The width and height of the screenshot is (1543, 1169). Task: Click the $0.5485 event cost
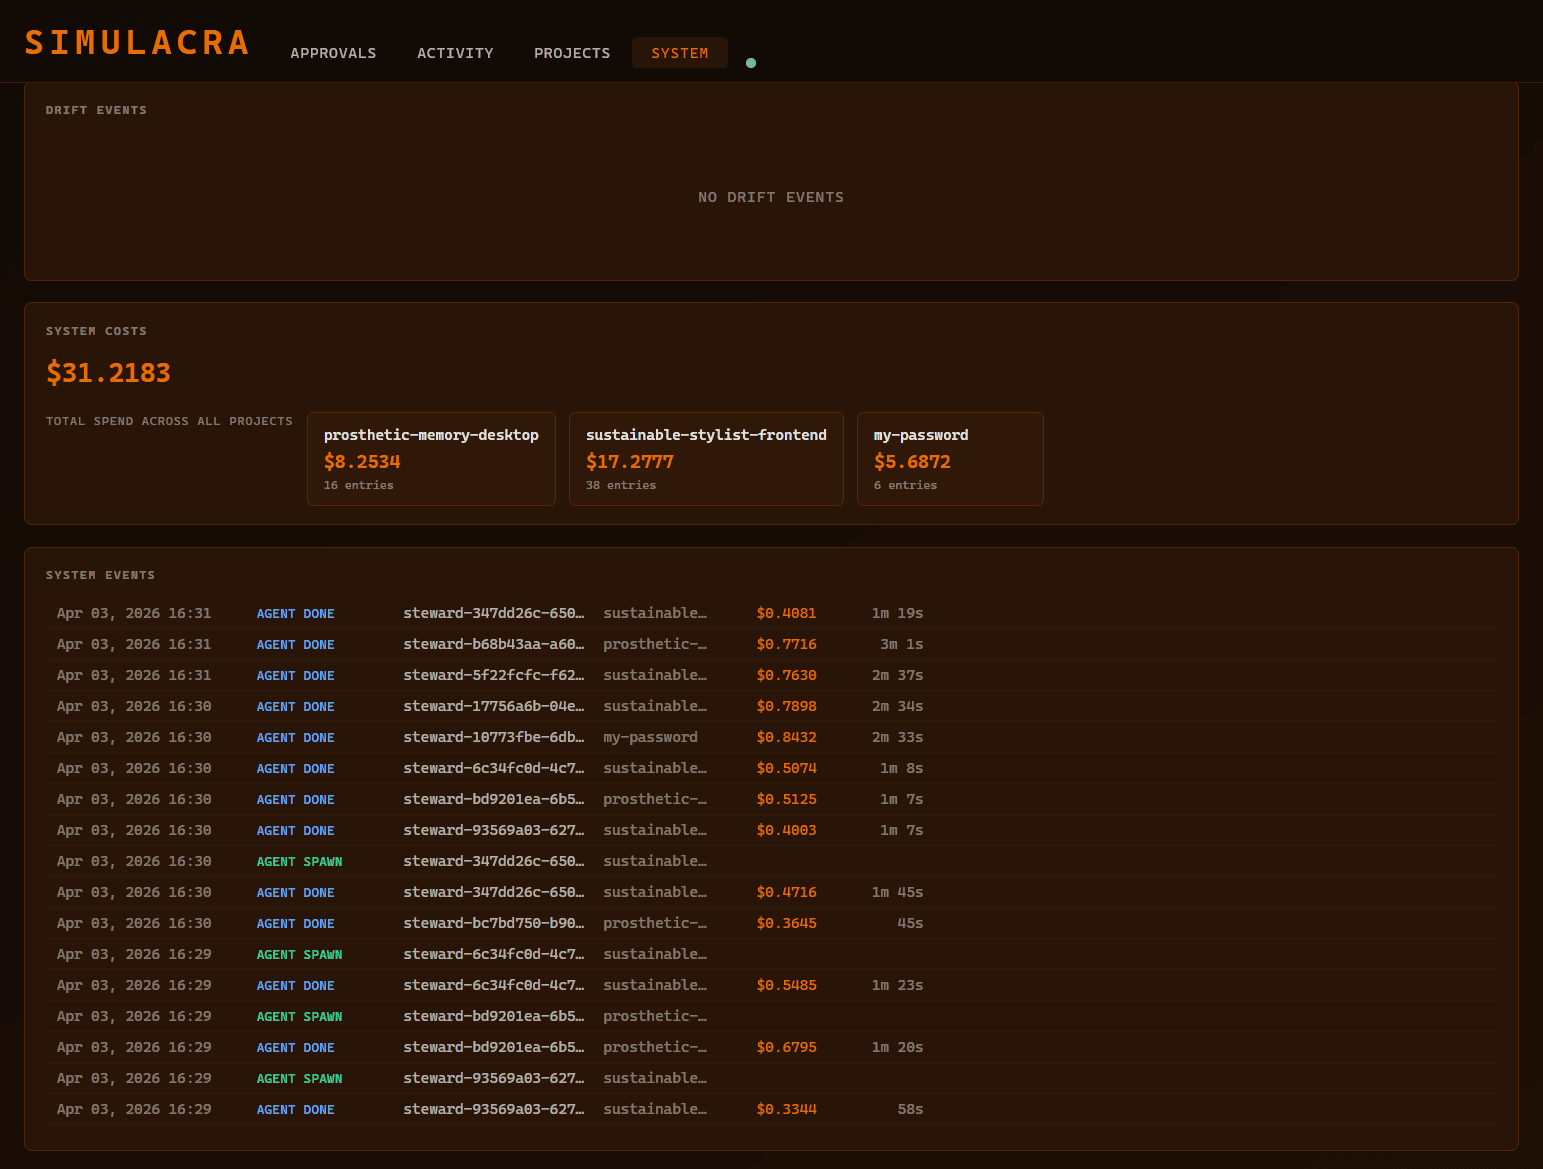click(x=786, y=985)
